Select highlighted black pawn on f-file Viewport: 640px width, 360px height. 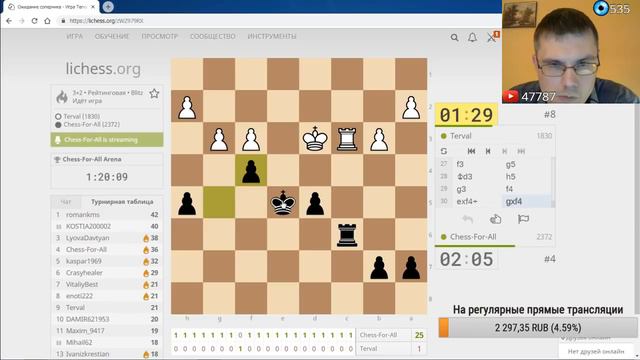[x=251, y=171]
